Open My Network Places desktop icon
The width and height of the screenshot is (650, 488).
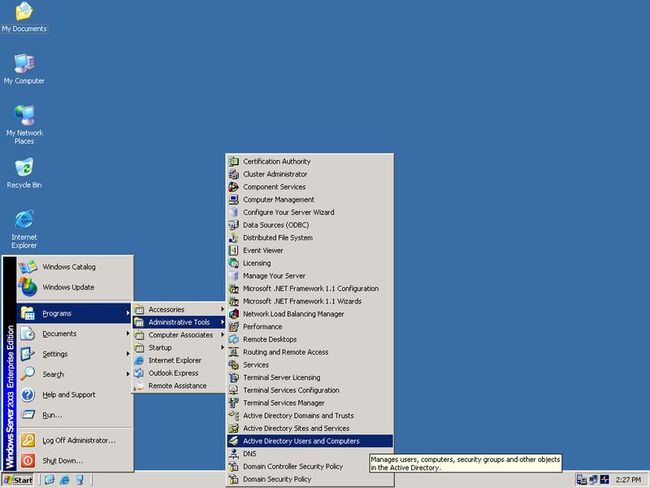(x=24, y=124)
